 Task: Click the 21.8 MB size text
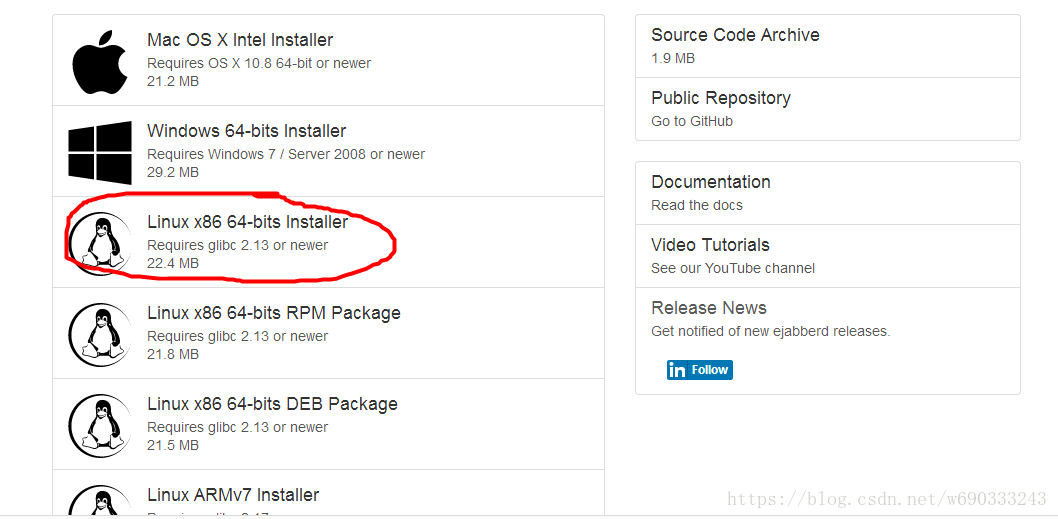tap(173, 354)
